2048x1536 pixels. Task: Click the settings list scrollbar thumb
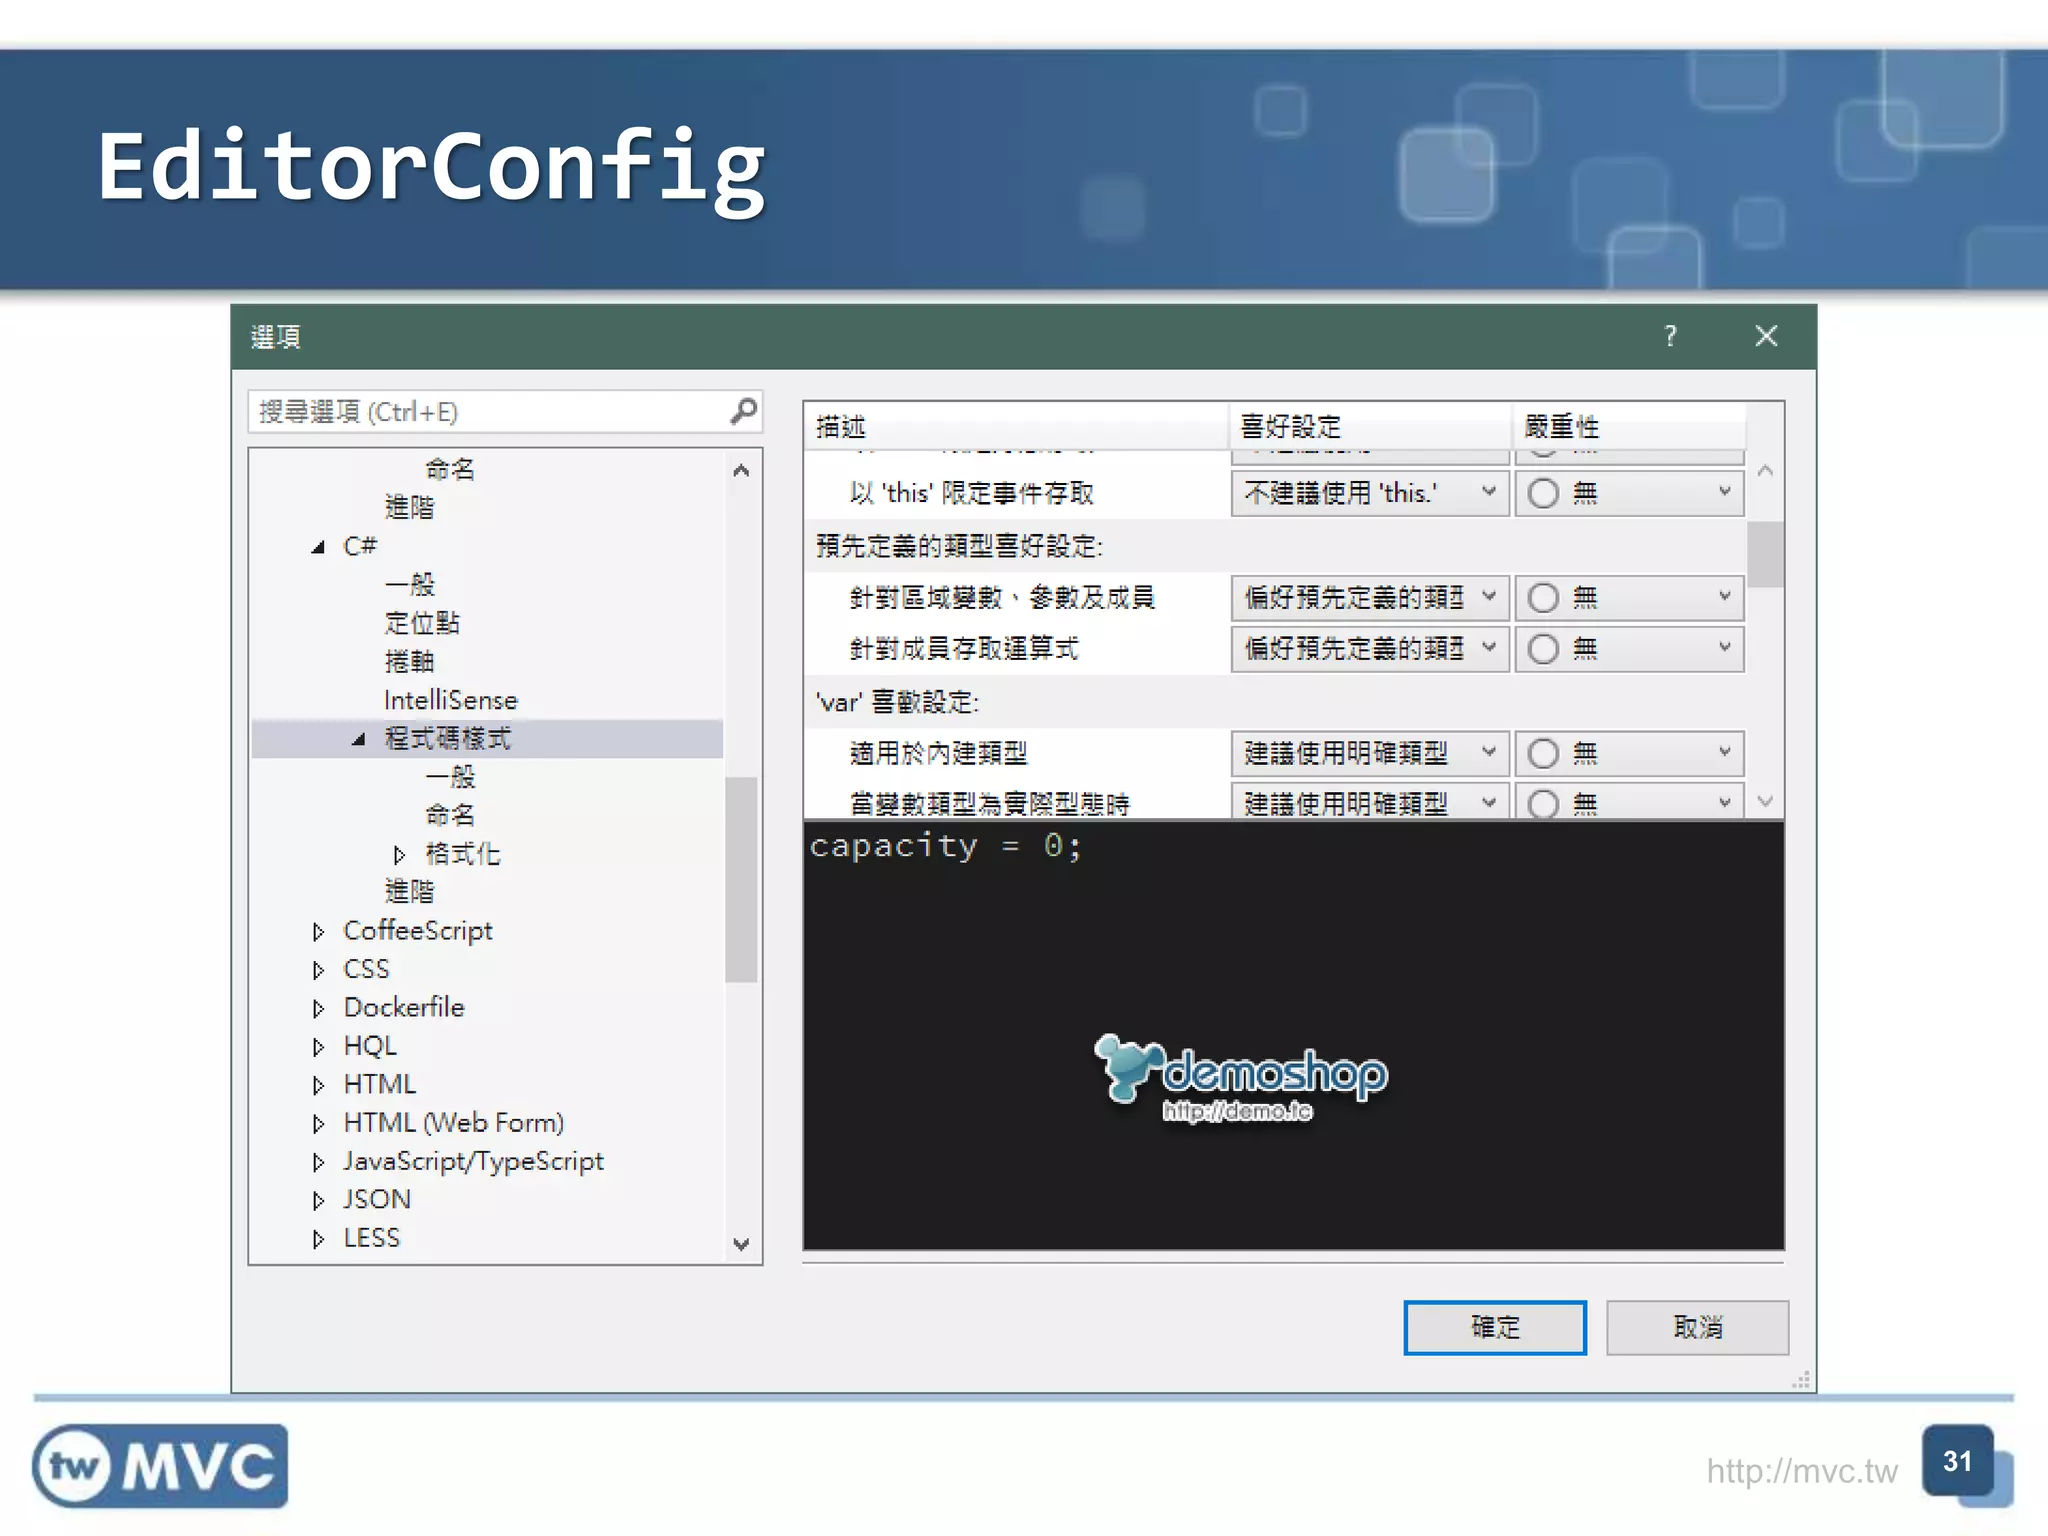coord(1766,554)
